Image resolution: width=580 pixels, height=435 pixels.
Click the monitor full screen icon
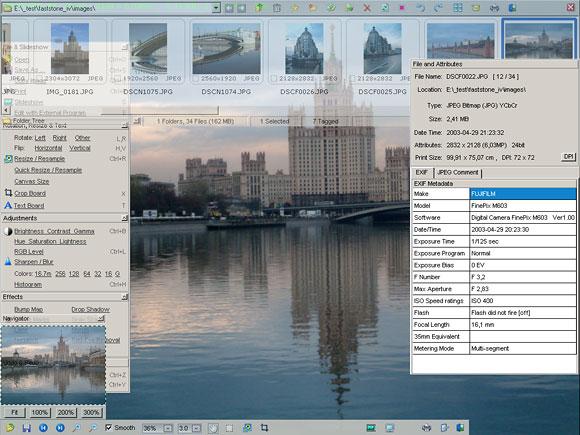click(x=389, y=428)
